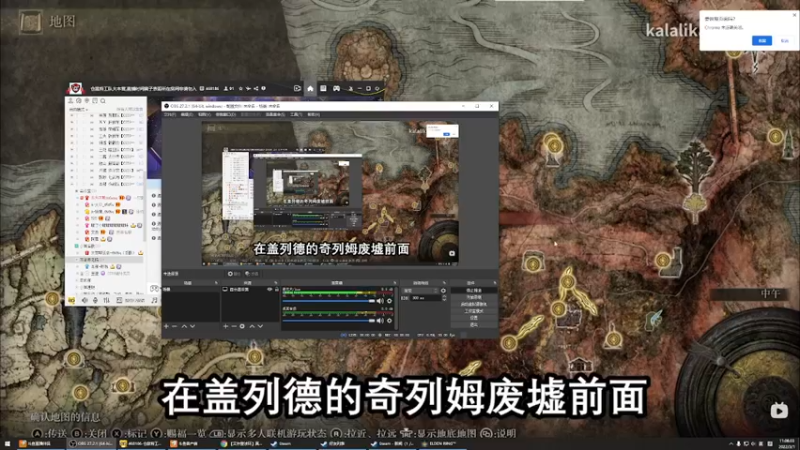Viewport: 800px width, 450px height.
Task: Open the 工具 menu in OBS
Action: tap(296, 115)
